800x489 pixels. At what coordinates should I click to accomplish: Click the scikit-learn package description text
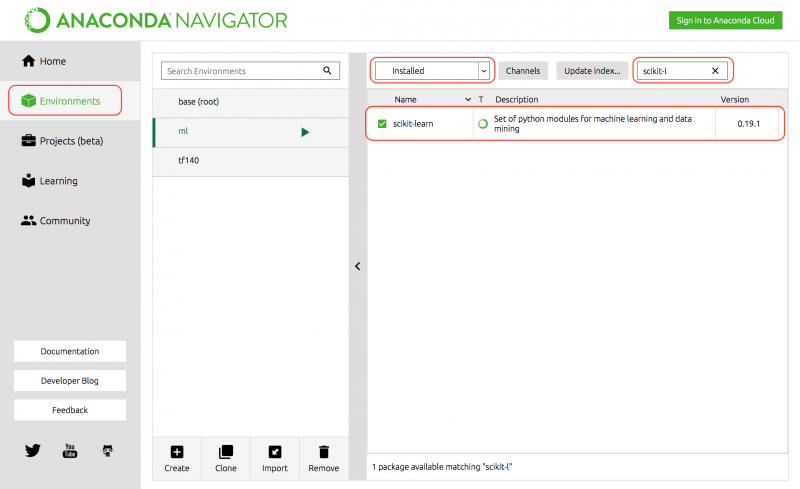point(592,124)
